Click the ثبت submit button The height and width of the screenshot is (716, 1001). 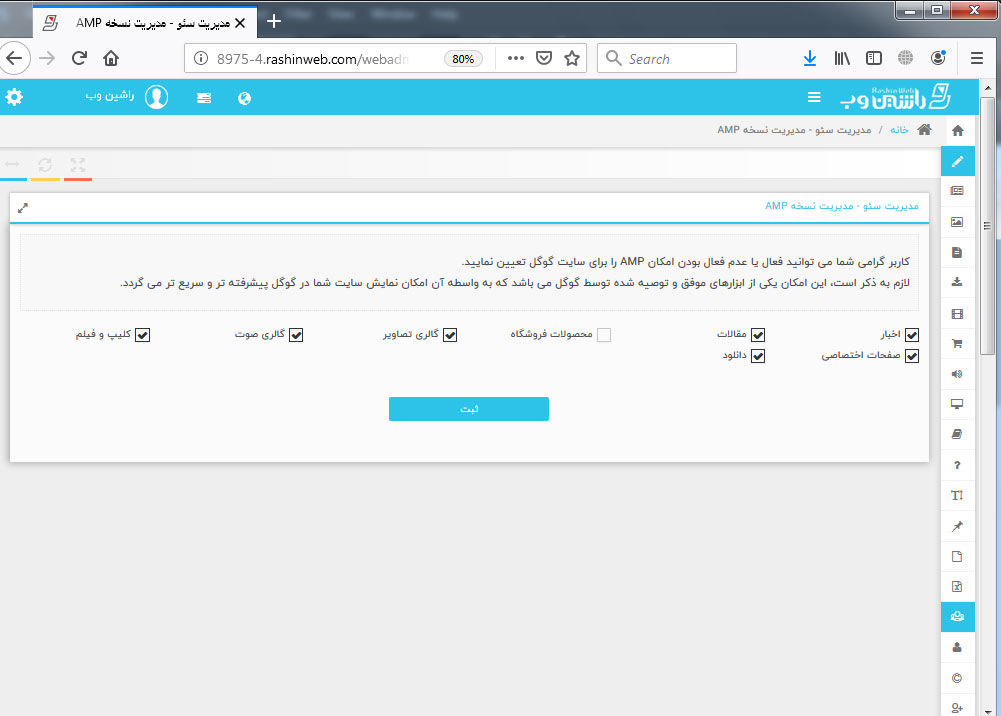(x=469, y=409)
